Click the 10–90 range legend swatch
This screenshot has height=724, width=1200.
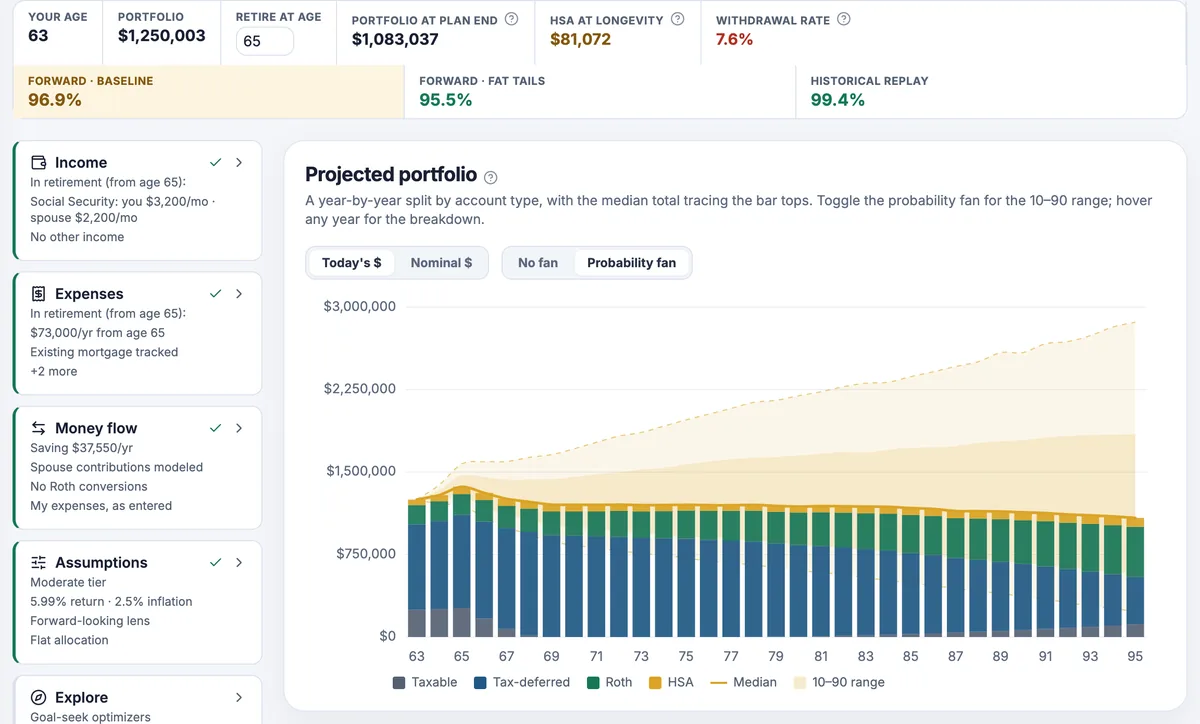pyautogui.click(x=800, y=682)
